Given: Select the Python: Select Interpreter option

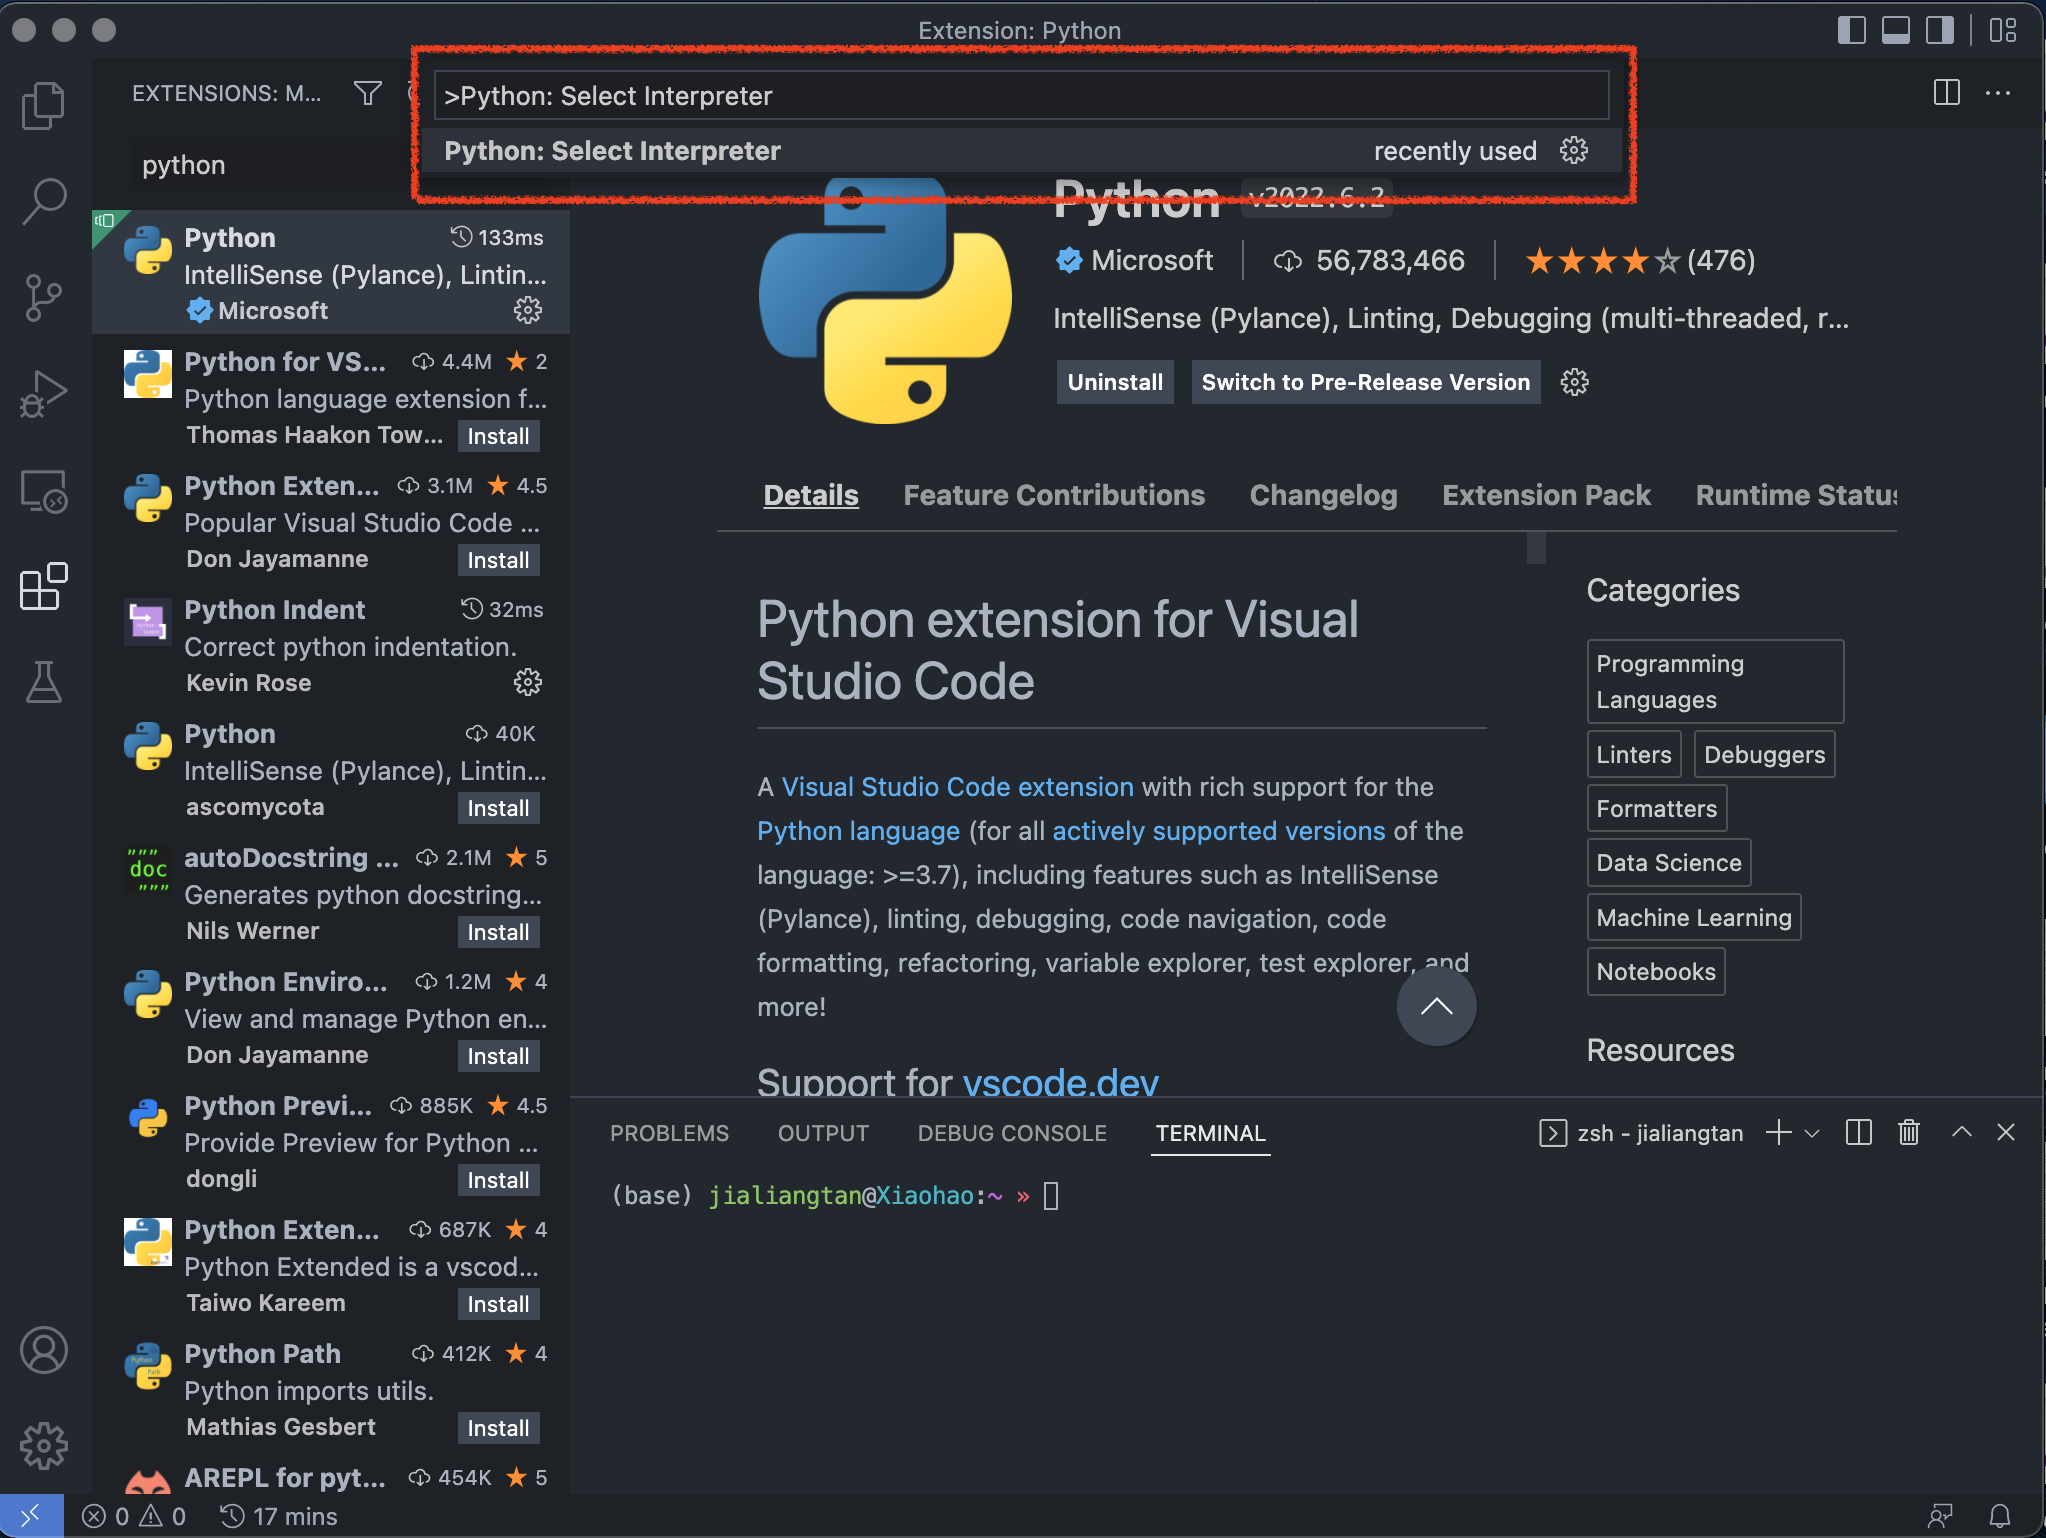Looking at the screenshot, I should tap(612, 150).
